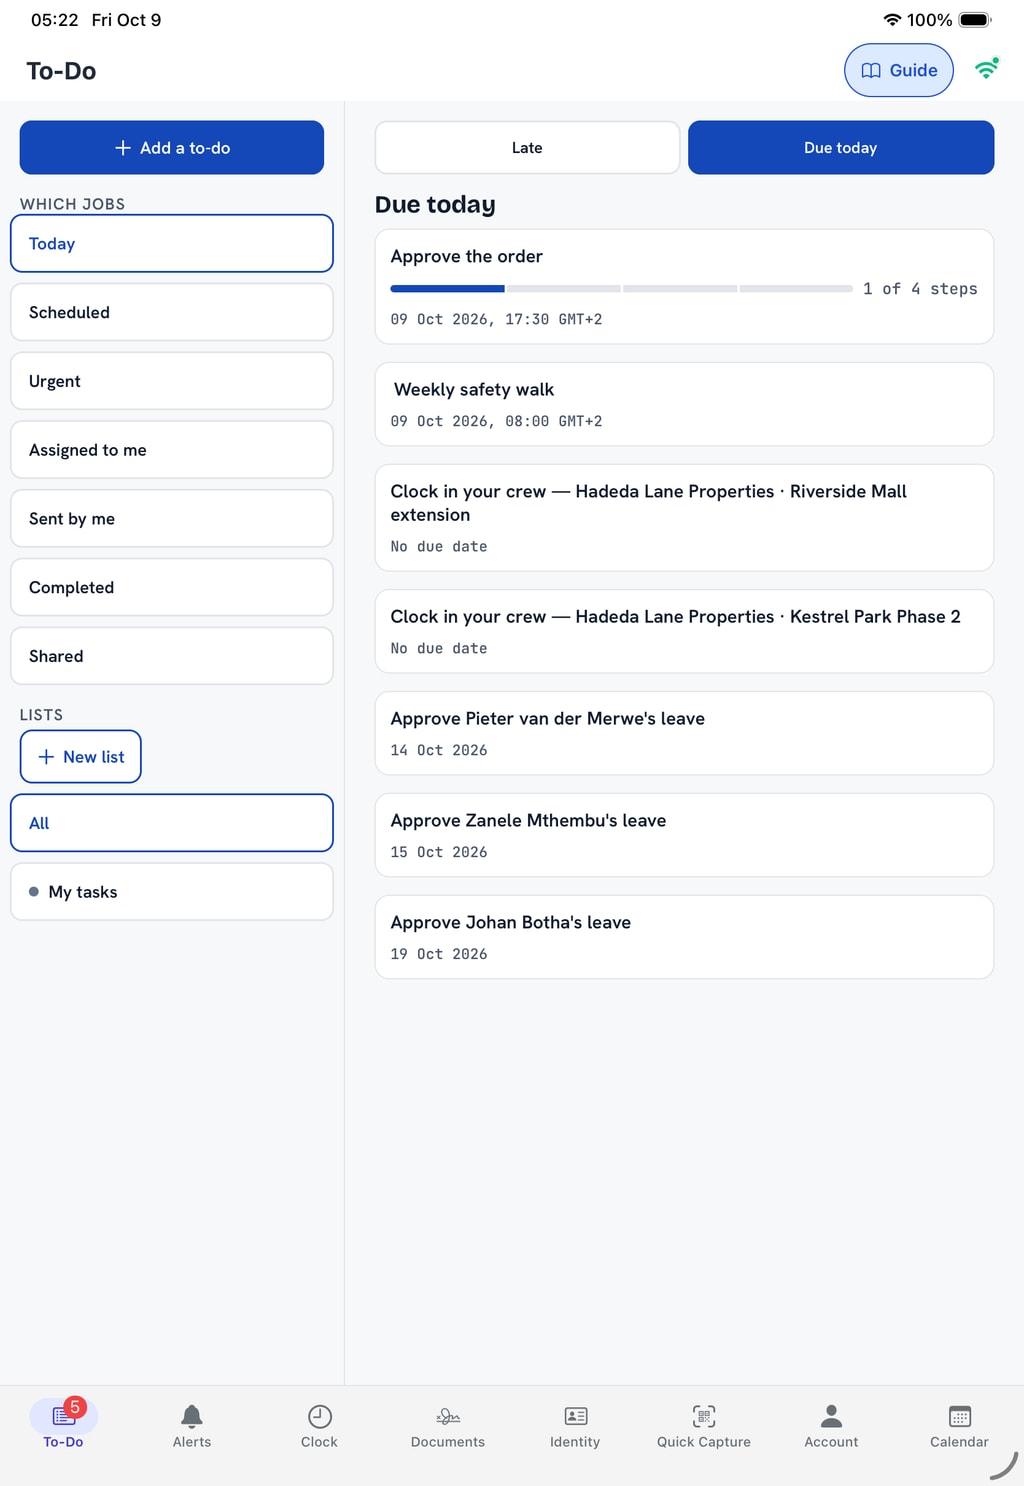Viewport: 1024px width, 1486px height.
Task: Open Approve Johan Botha's leave
Action: [x=684, y=937]
